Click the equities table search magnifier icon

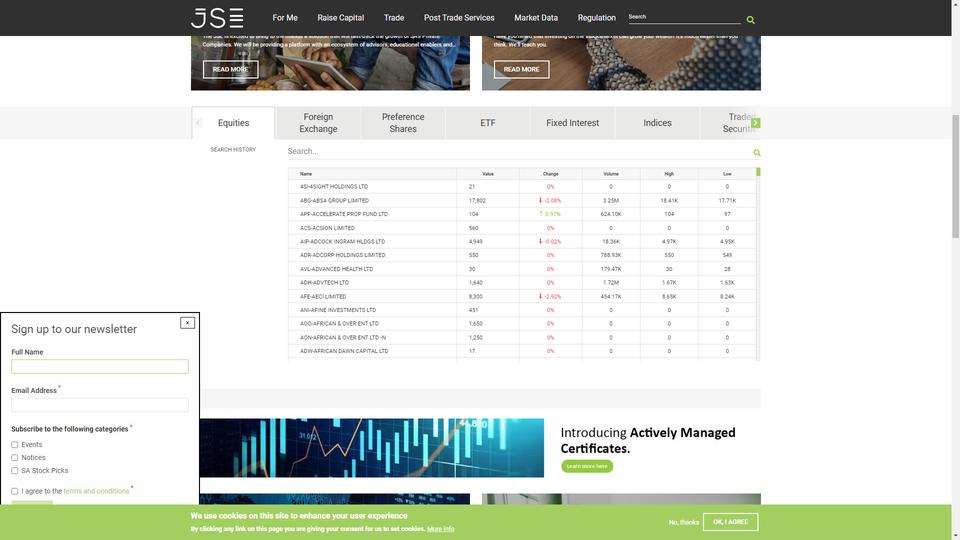(757, 152)
